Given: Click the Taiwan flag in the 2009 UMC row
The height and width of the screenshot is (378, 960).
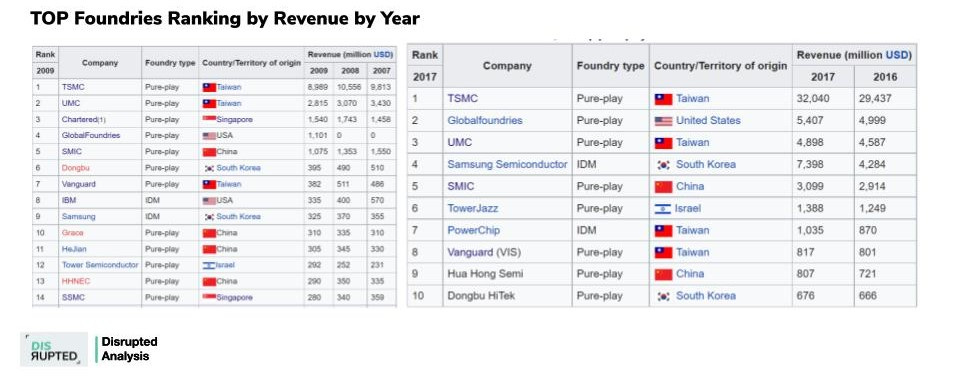Looking at the screenshot, I should [x=209, y=103].
